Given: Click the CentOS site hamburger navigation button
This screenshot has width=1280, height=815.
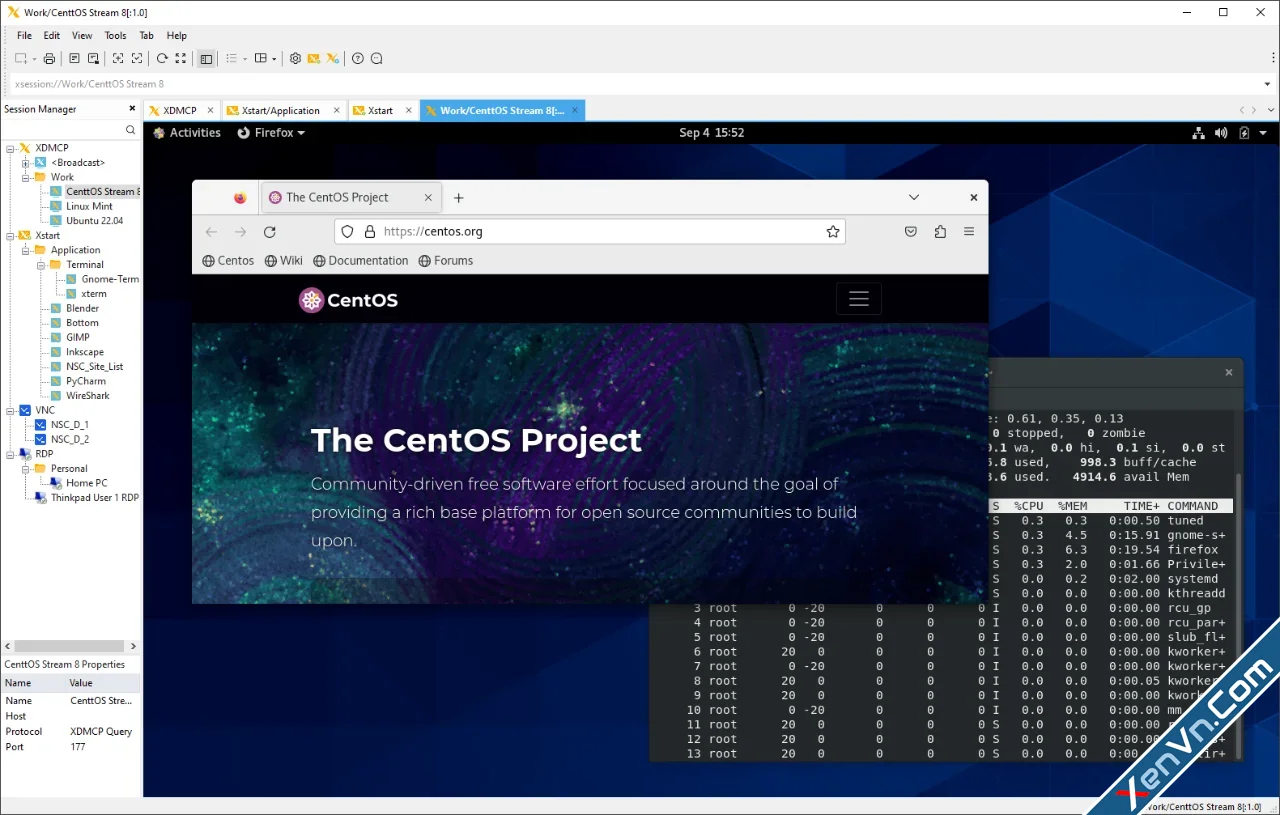Looking at the screenshot, I should 859,299.
